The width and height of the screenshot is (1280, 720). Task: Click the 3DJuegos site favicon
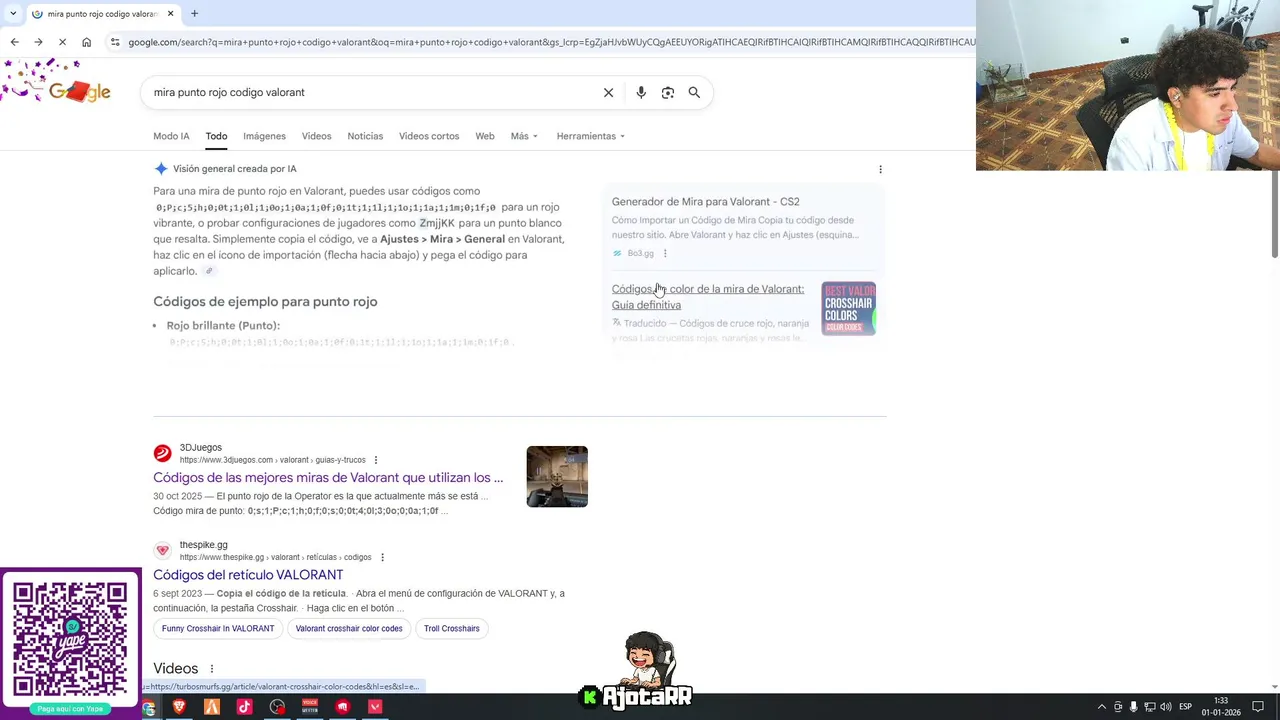point(162,453)
